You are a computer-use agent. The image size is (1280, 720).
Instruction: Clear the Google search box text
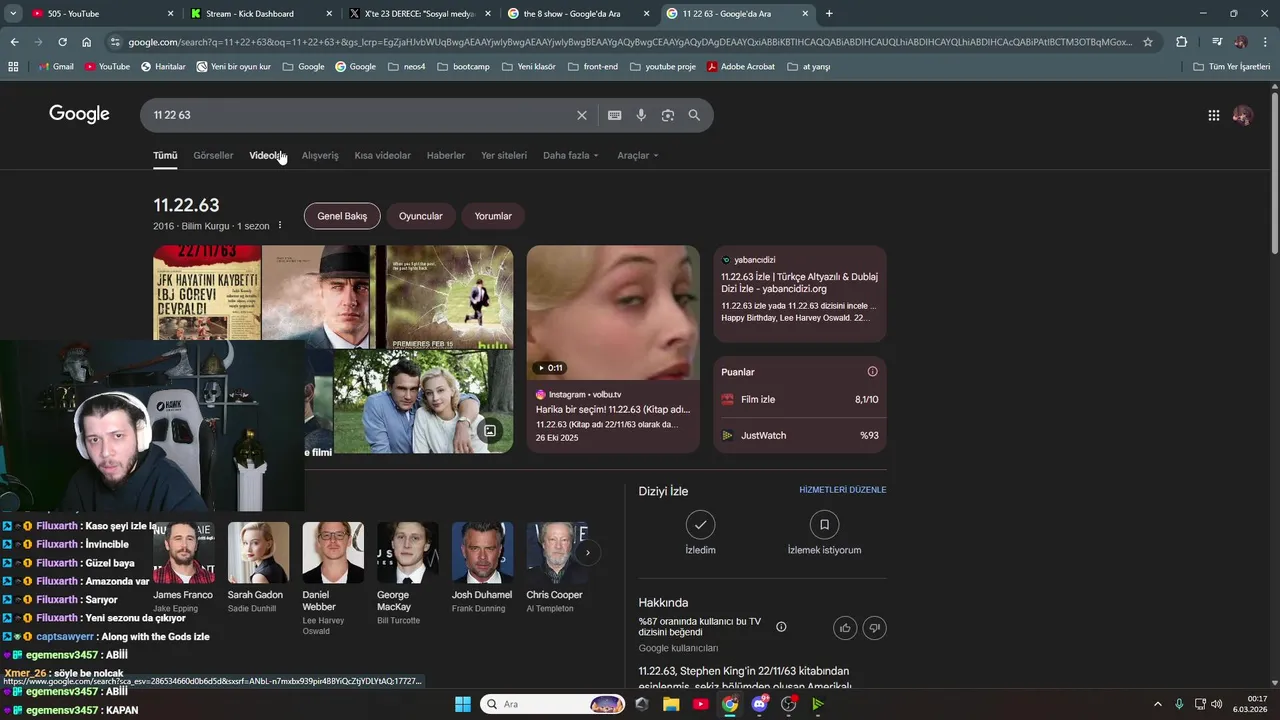[x=581, y=115]
